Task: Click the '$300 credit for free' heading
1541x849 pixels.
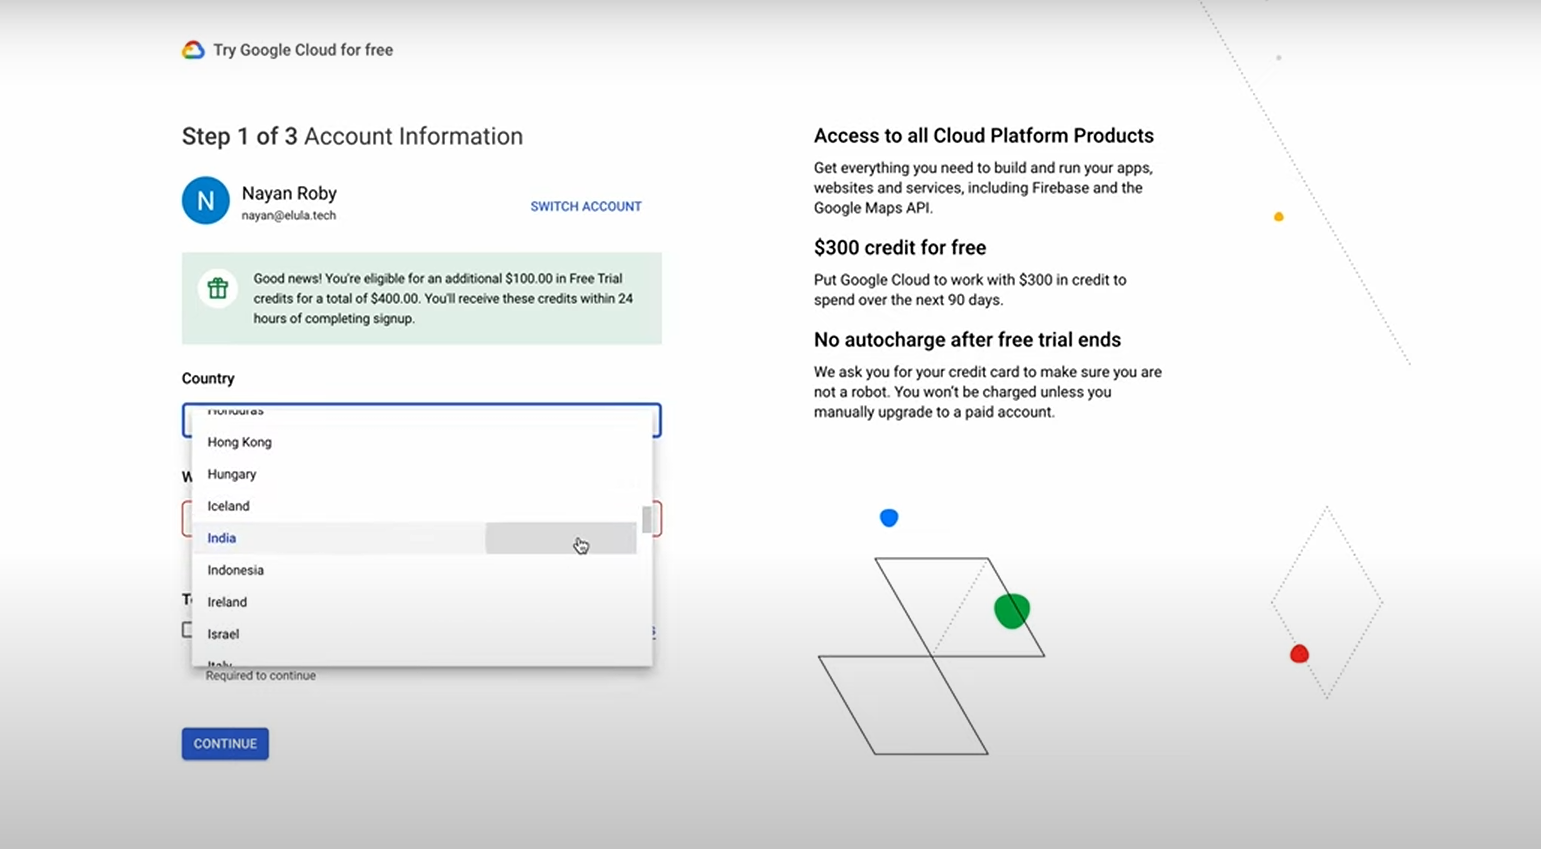Action: point(900,248)
